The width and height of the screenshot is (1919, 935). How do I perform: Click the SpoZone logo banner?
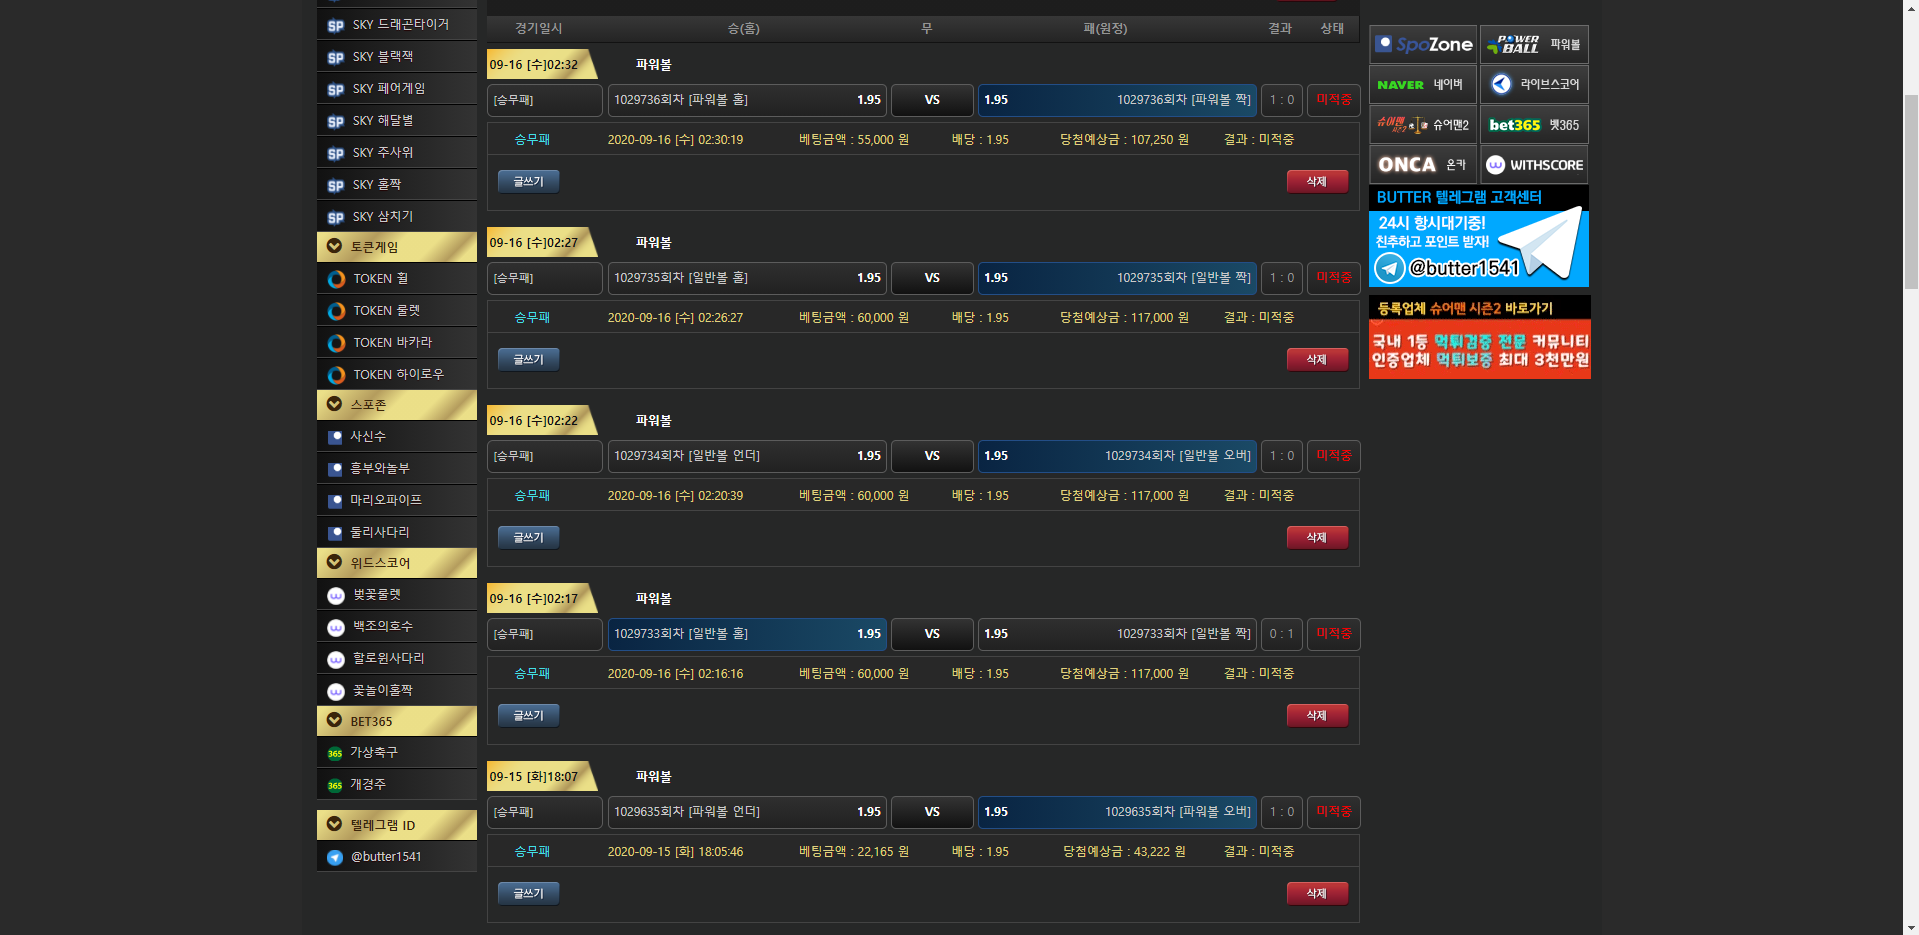click(x=1423, y=45)
